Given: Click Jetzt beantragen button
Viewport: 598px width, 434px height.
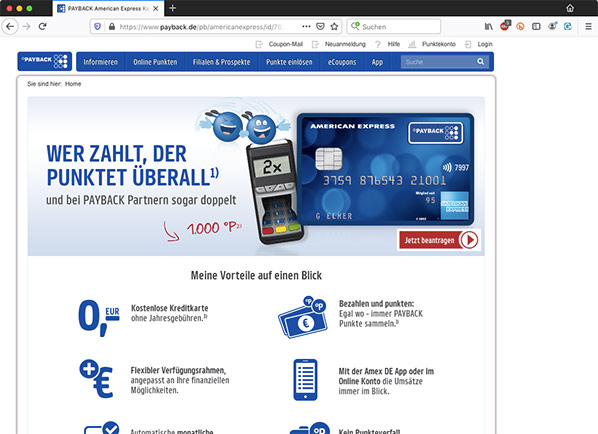Looking at the screenshot, I should point(439,240).
